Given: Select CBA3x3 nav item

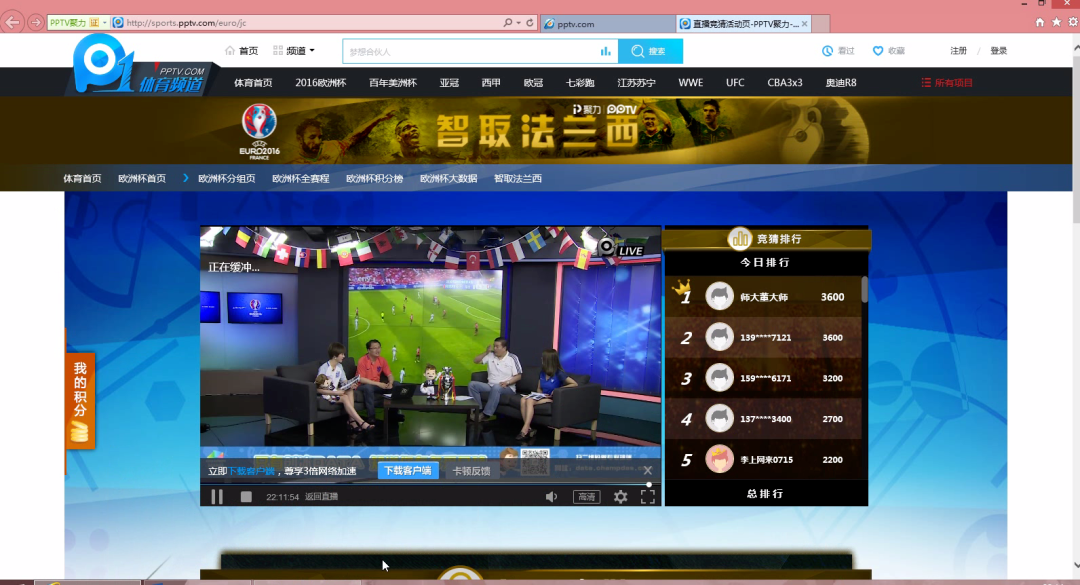Looking at the screenshot, I should (x=785, y=83).
